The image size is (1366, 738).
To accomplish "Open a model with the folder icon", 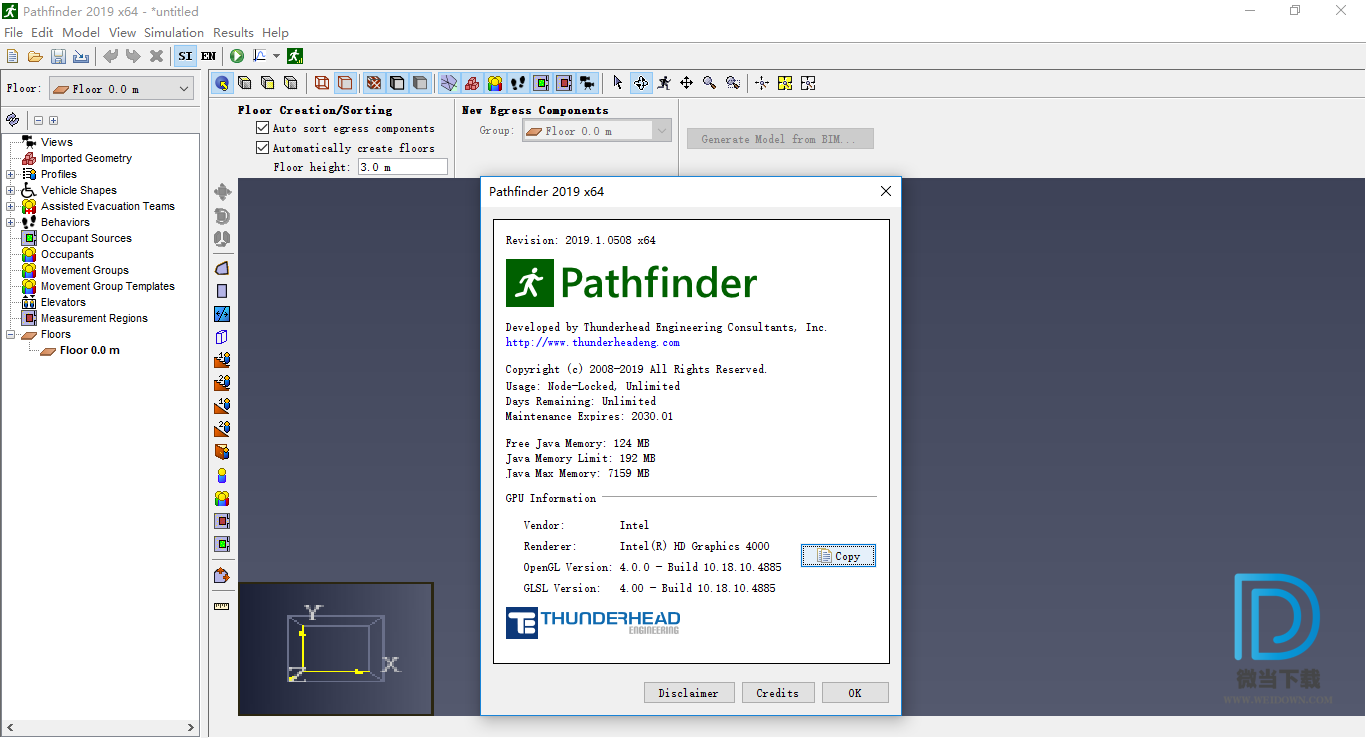I will pos(35,56).
